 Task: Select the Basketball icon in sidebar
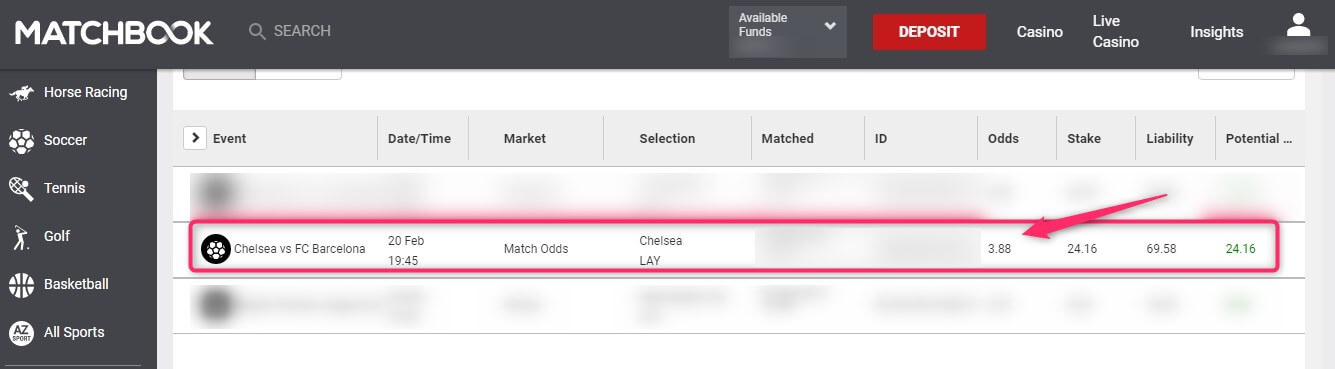pyautogui.click(x=21, y=285)
